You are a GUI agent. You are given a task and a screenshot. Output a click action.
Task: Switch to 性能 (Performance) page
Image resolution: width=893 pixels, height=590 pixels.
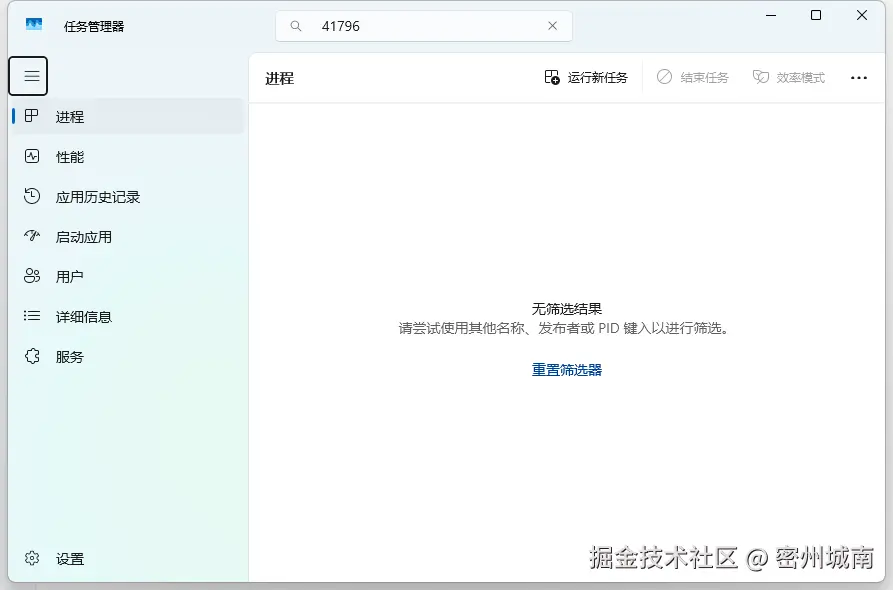pos(128,157)
